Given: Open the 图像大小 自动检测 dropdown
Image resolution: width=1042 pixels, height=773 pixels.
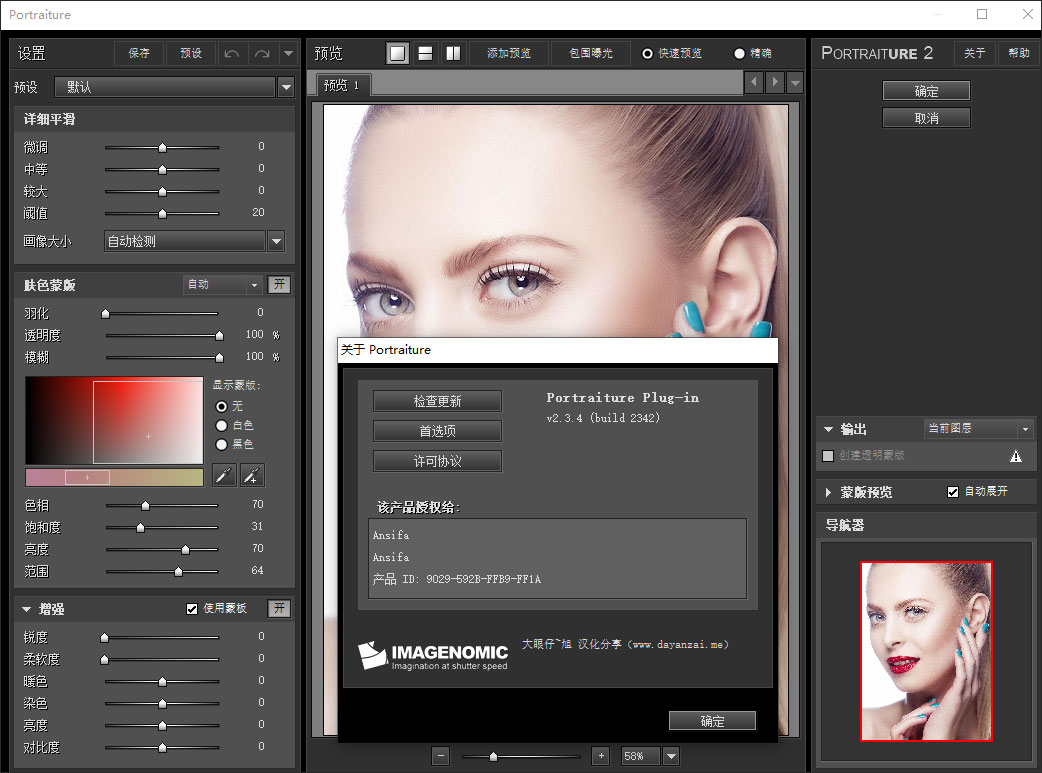Looking at the screenshot, I should [x=276, y=241].
